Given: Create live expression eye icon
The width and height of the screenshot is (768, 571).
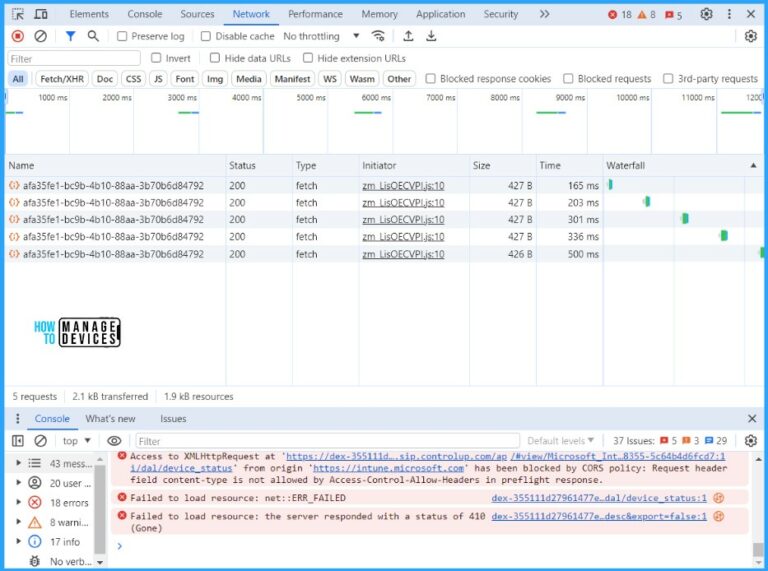Looking at the screenshot, I should [114, 441].
